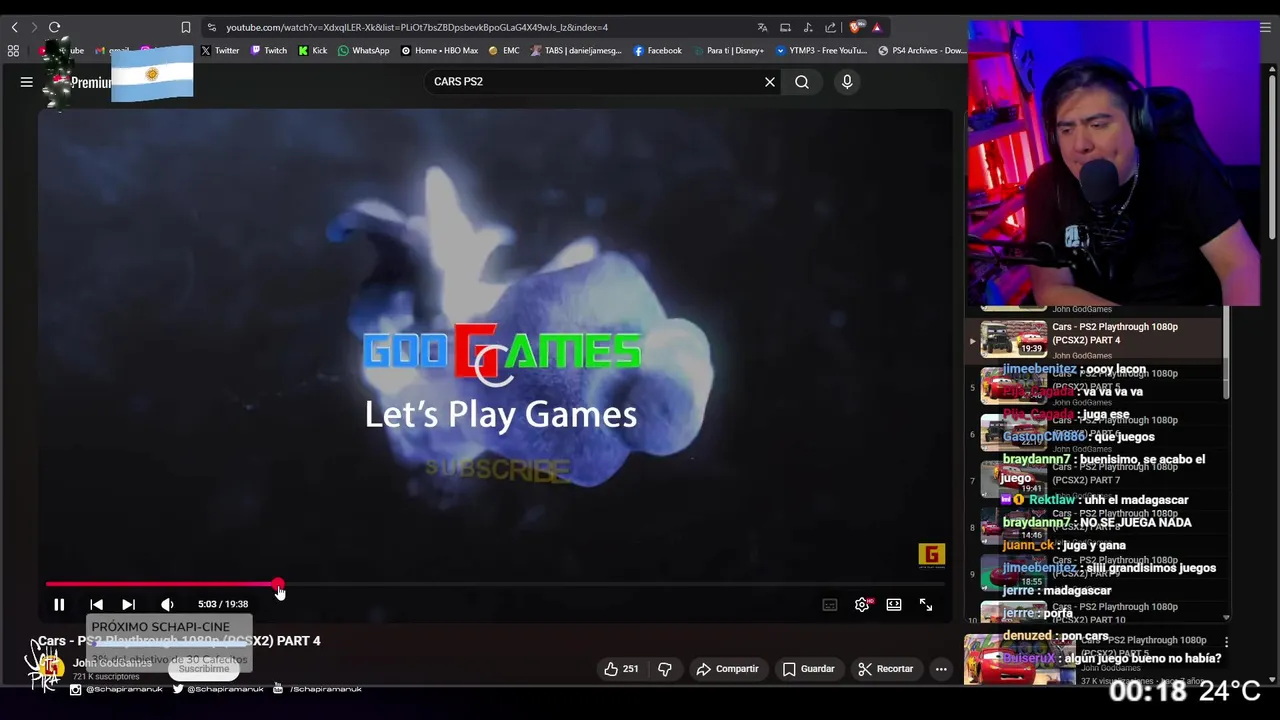Screen dimensions: 1280x720
Task: Open the Twitter bookmark
Action: tap(220, 50)
